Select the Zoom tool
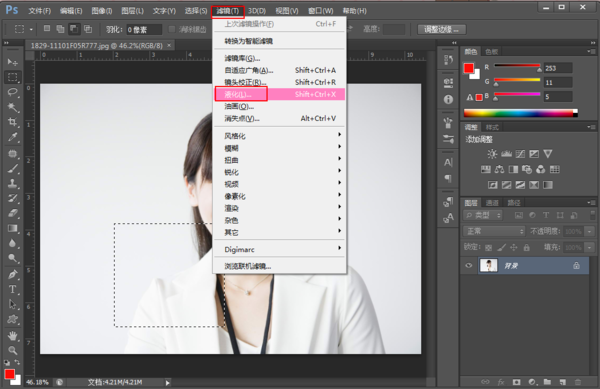The image size is (600, 389). (12, 350)
